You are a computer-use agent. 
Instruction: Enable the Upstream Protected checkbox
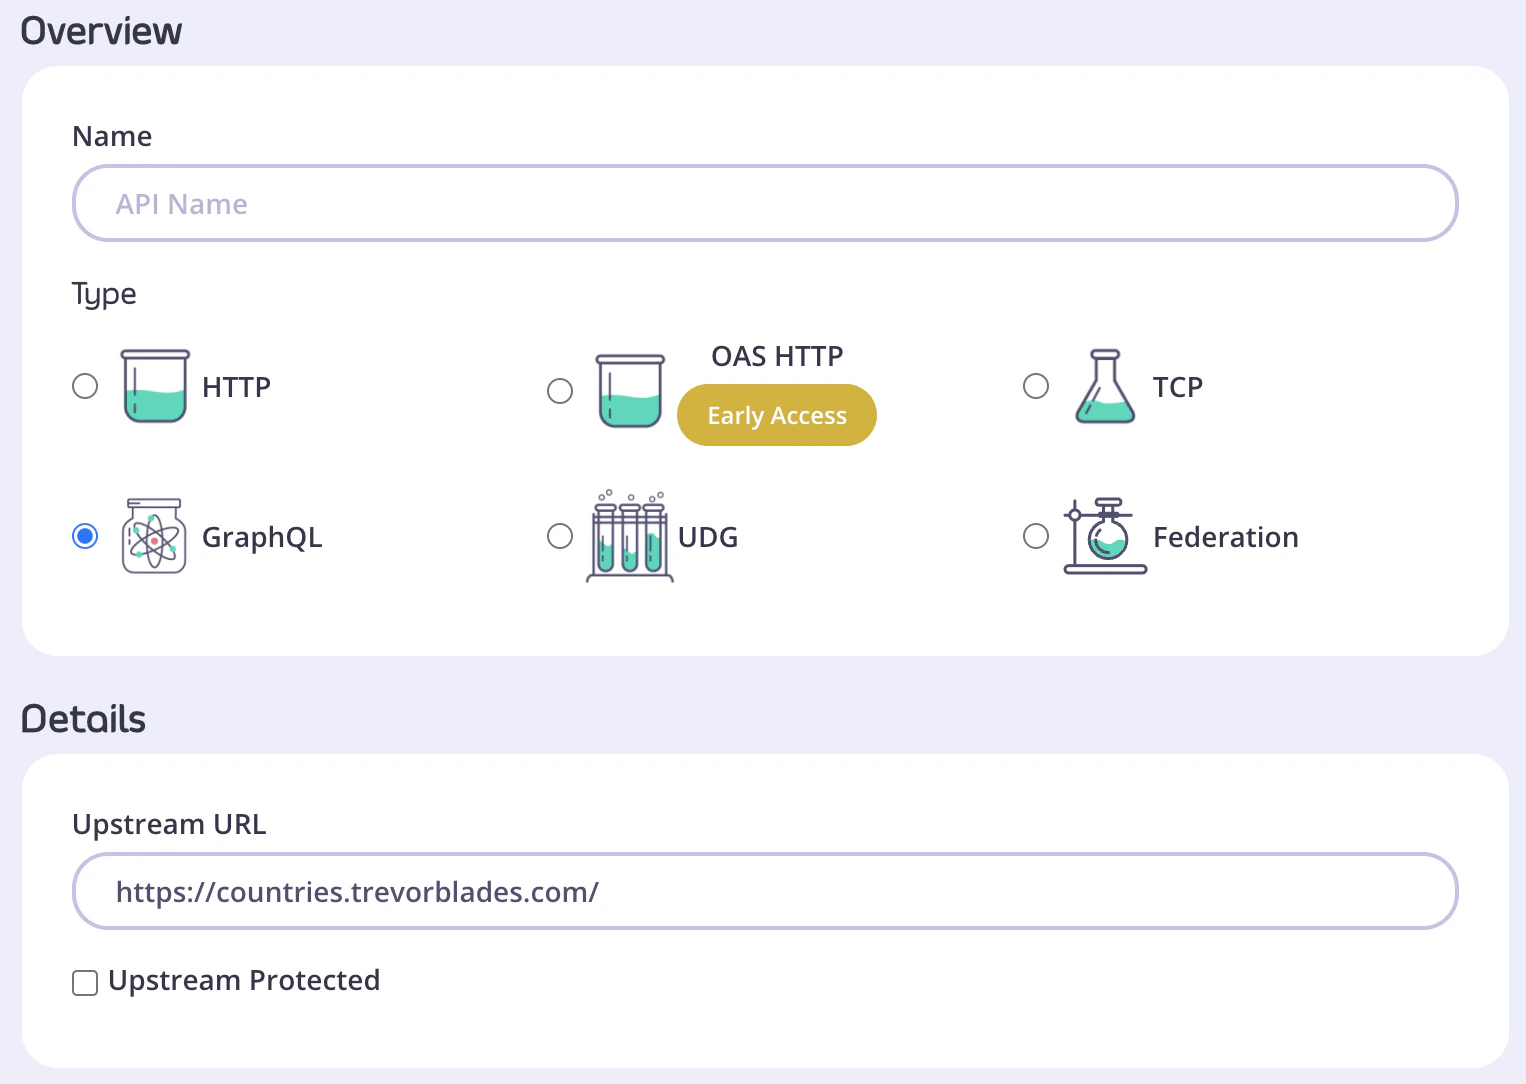[85, 982]
